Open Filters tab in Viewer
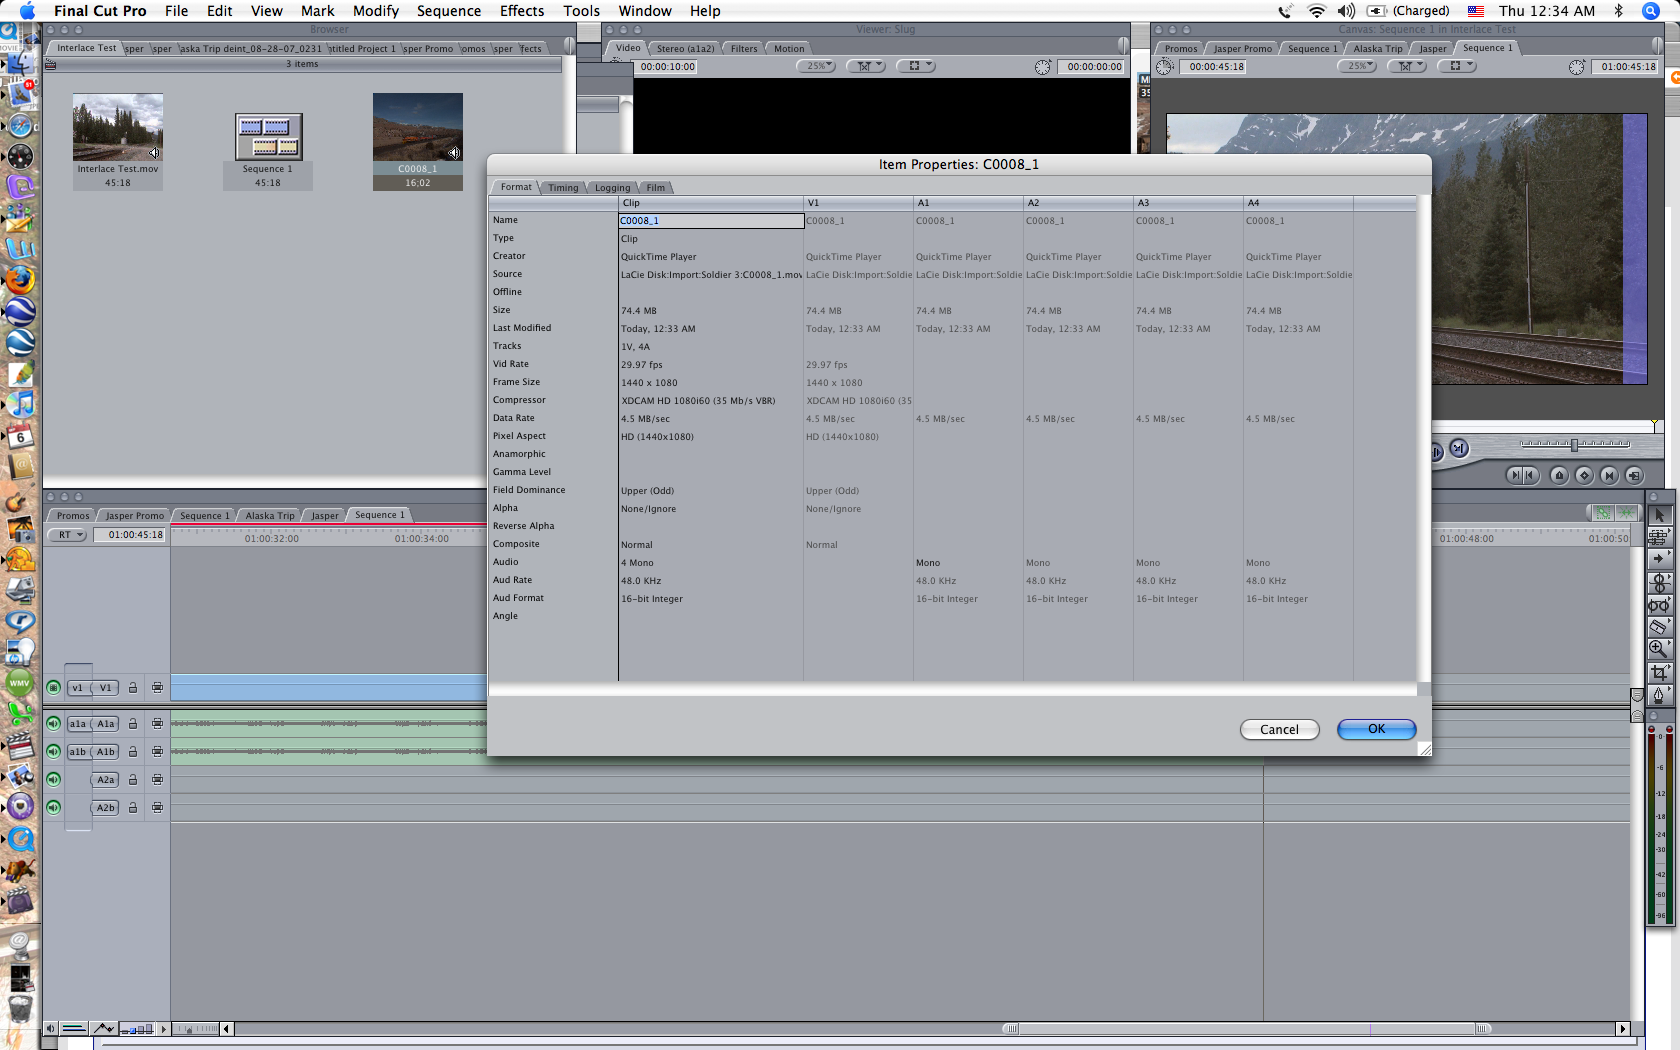Viewport: 1680px width, 1050px height. tap(744, 48)
